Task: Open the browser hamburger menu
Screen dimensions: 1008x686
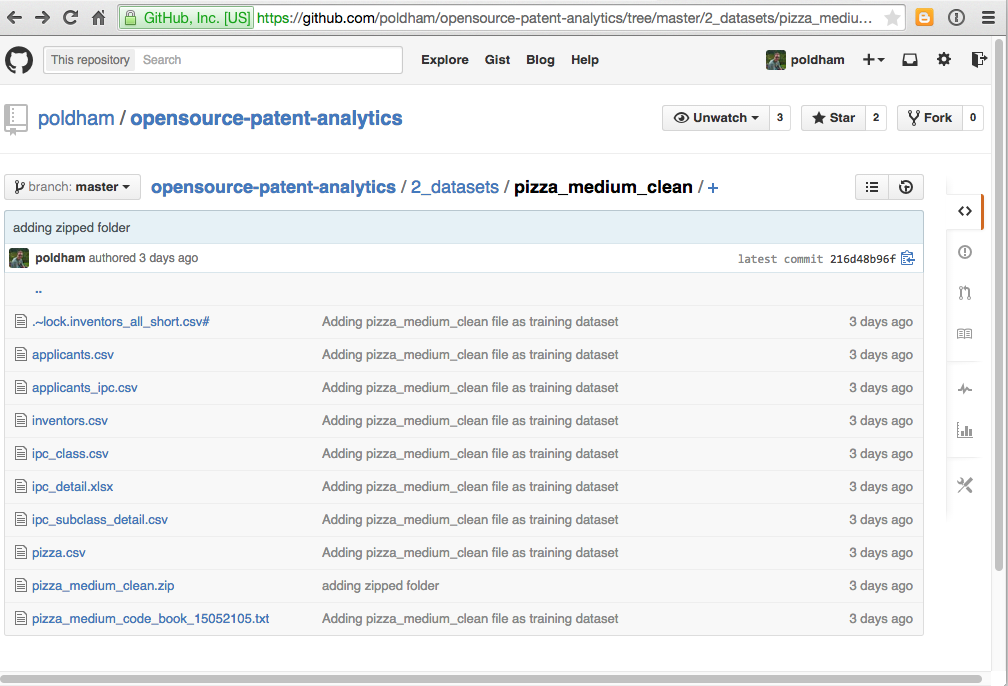Action: (989, 17)
